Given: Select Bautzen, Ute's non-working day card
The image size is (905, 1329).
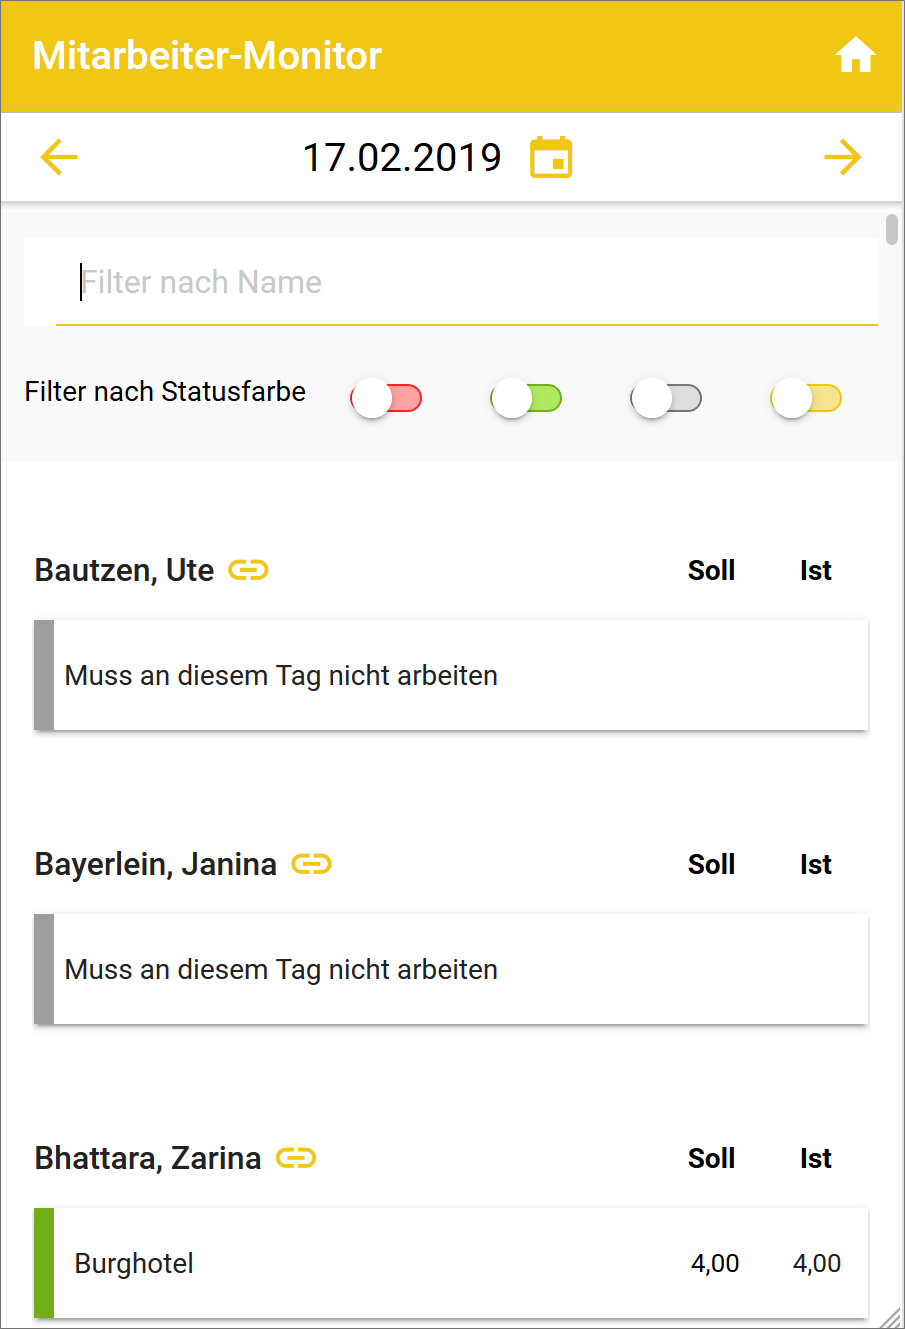Looking at the screenshot, I should (x=451, y=675).
